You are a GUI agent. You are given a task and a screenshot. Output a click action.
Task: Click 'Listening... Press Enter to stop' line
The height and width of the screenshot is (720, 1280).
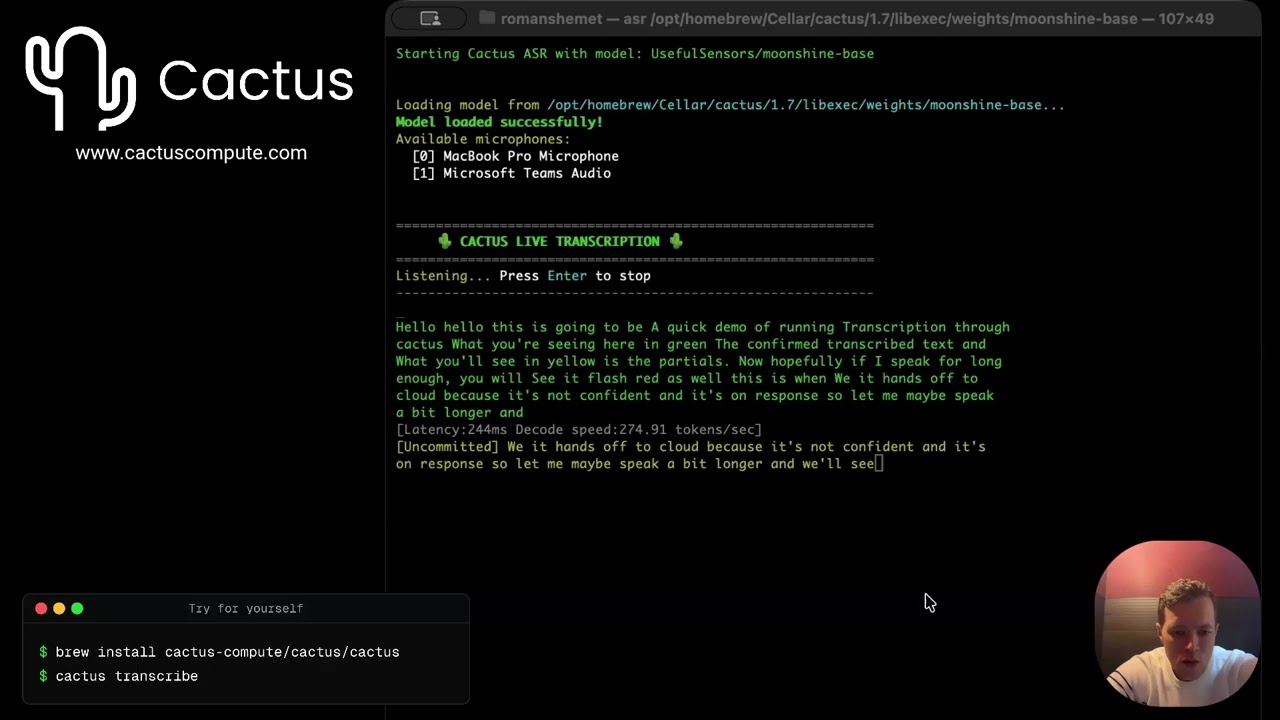point(523,276)
